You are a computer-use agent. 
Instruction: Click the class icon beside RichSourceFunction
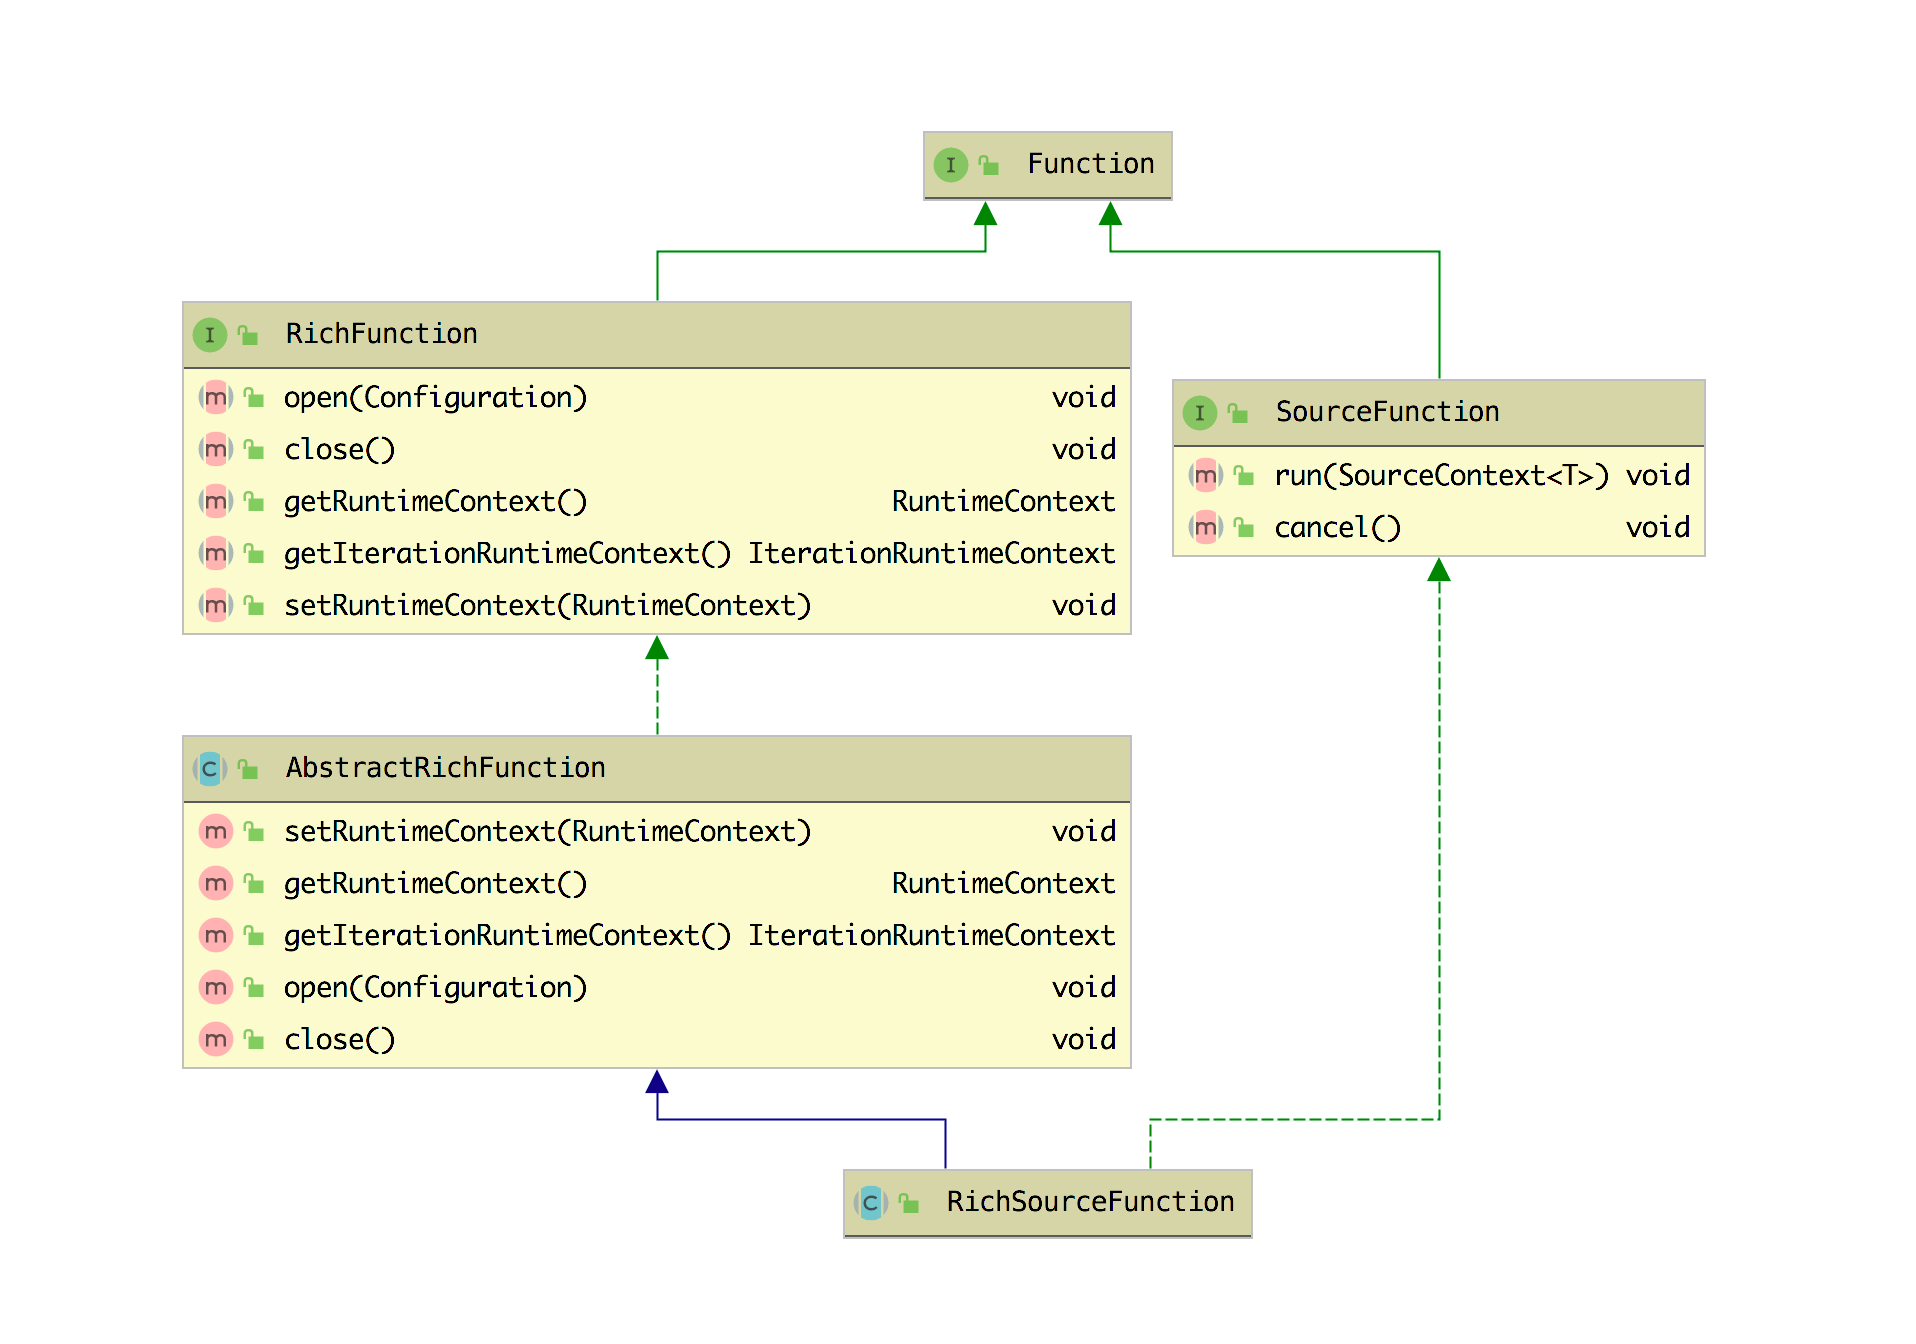[x=870, y=1203]
